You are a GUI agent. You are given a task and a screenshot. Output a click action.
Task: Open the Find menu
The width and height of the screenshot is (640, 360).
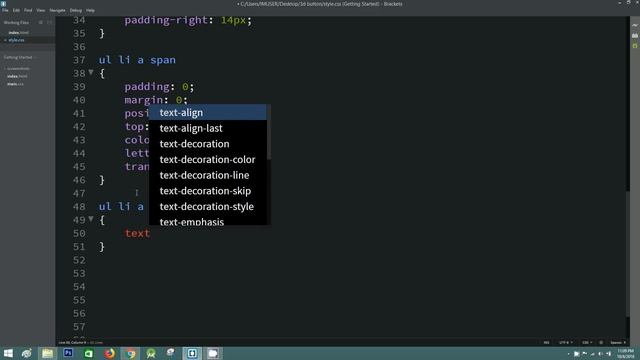pyautogui.click(x=28, y=10)
